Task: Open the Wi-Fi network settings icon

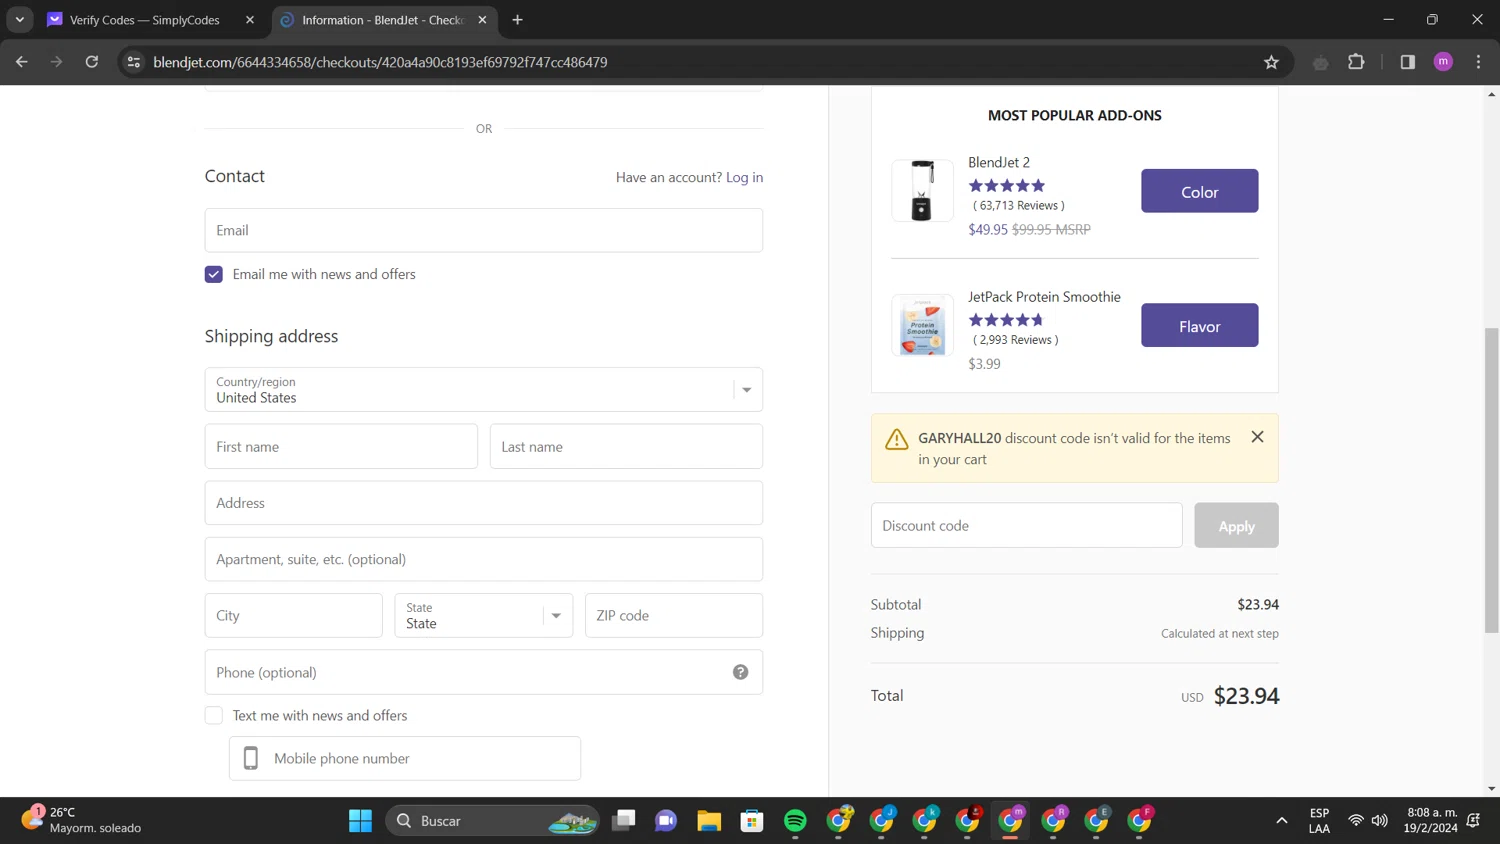Action: (x=1356, y=821)
